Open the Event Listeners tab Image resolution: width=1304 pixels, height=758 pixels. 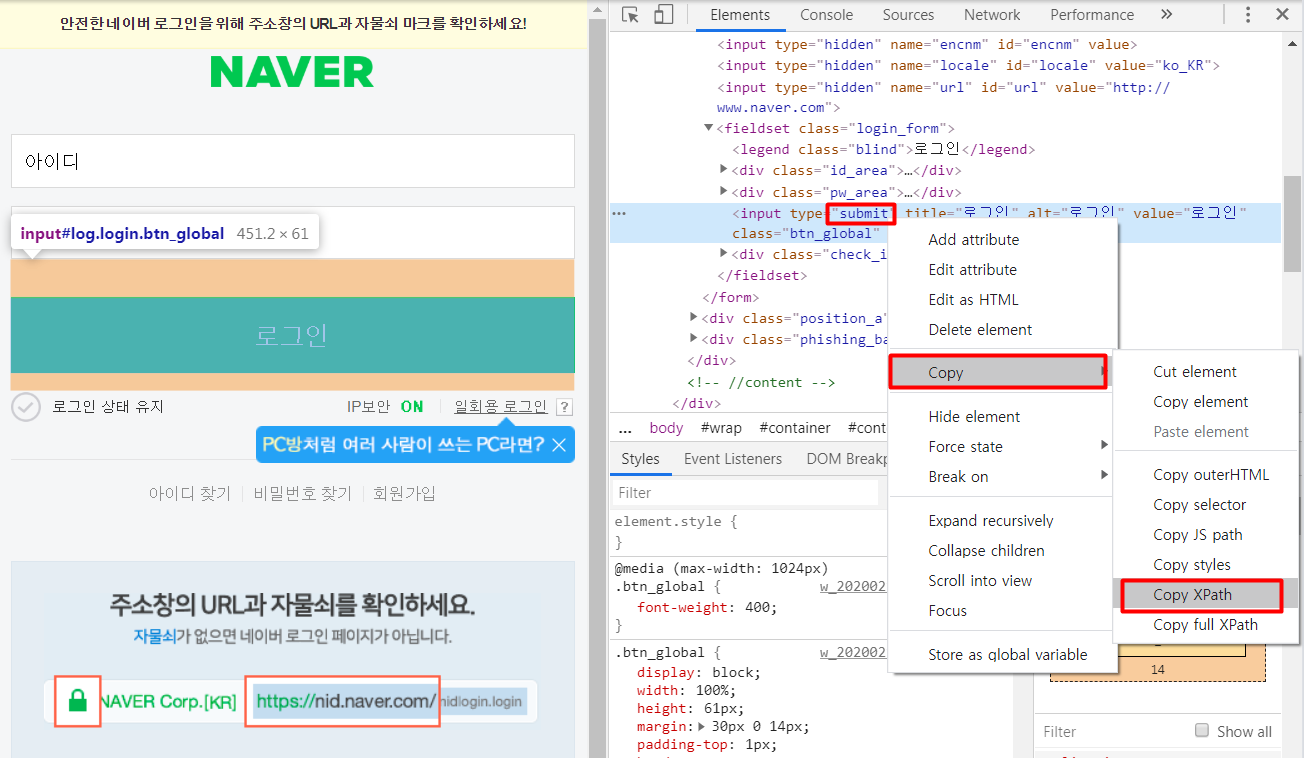point(733,459)
